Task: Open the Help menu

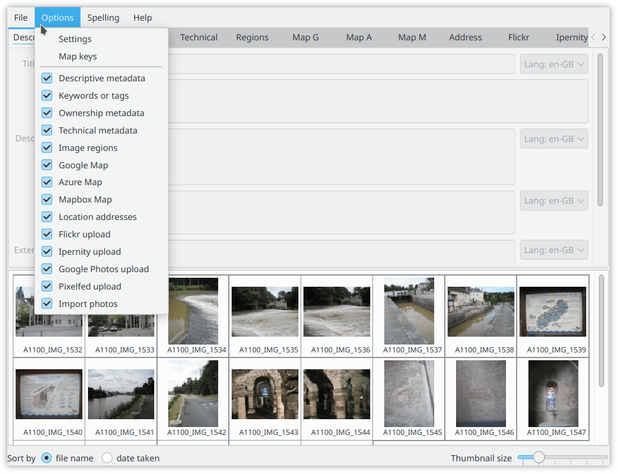Action: [x=142, y=18]
